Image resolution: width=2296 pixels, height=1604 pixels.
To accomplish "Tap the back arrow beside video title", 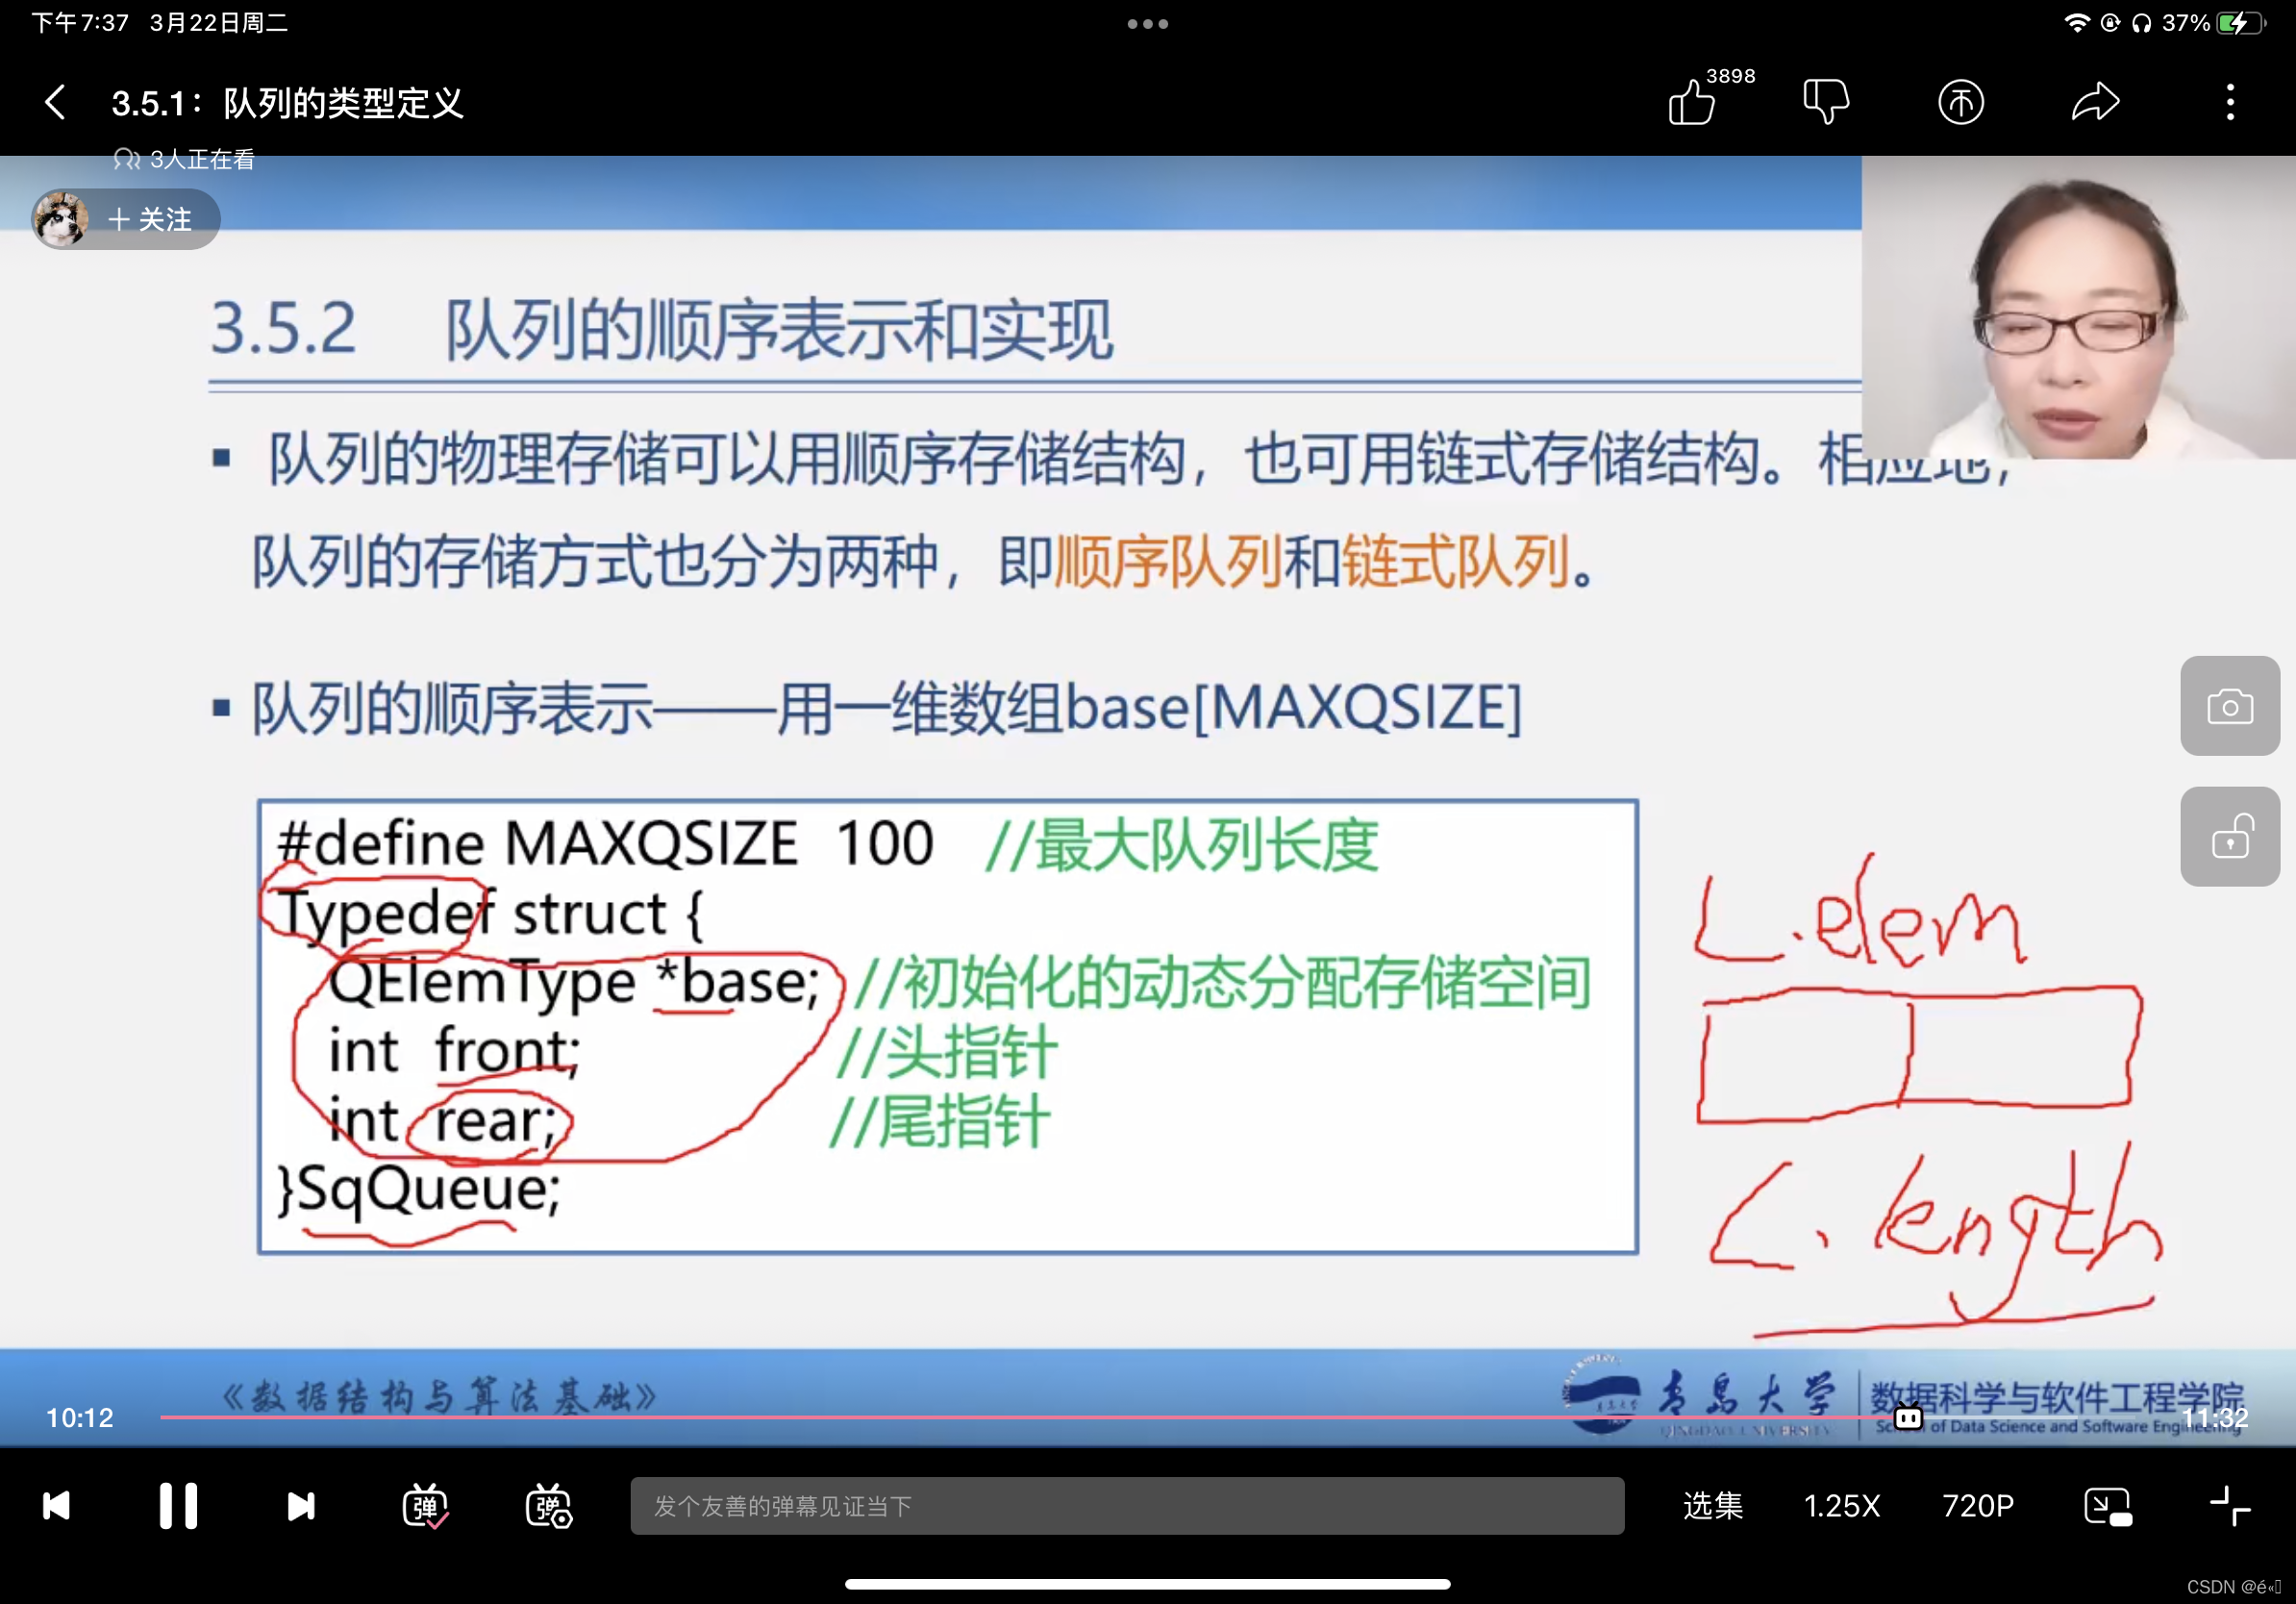I will [x=56, y=102].
